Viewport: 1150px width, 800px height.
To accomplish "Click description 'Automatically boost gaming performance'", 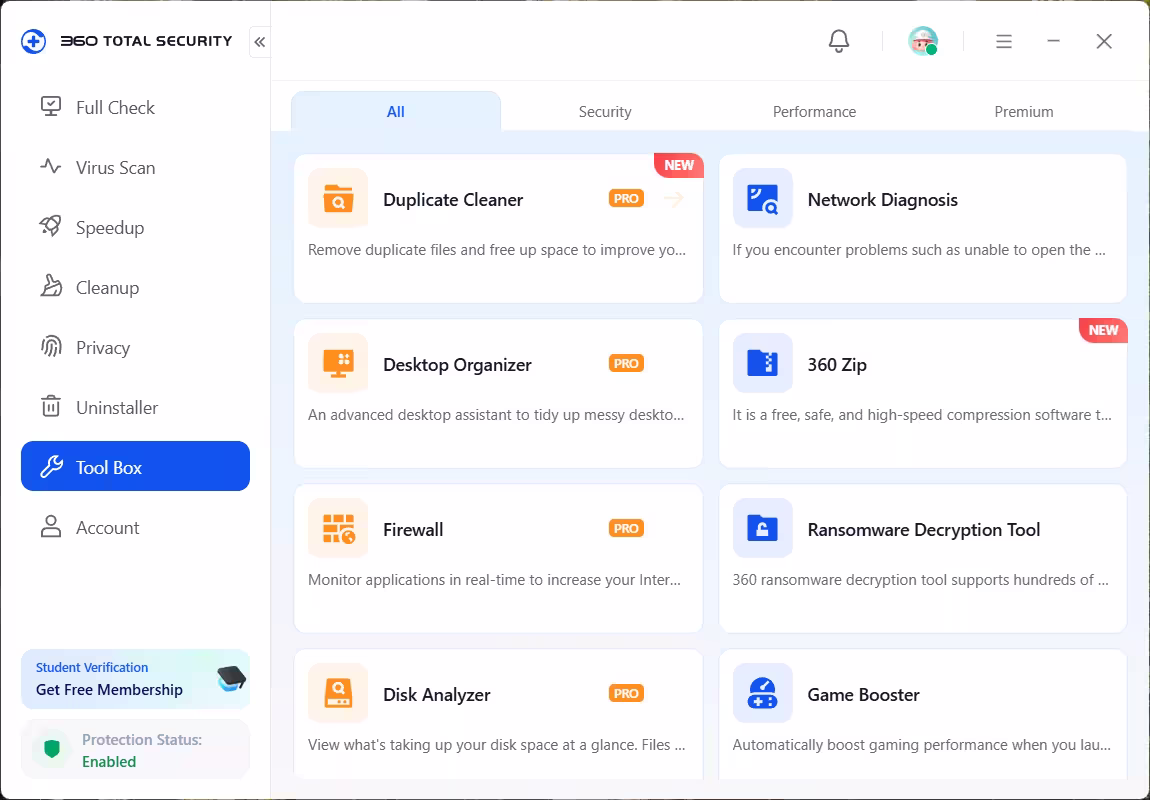I will 921,745.
